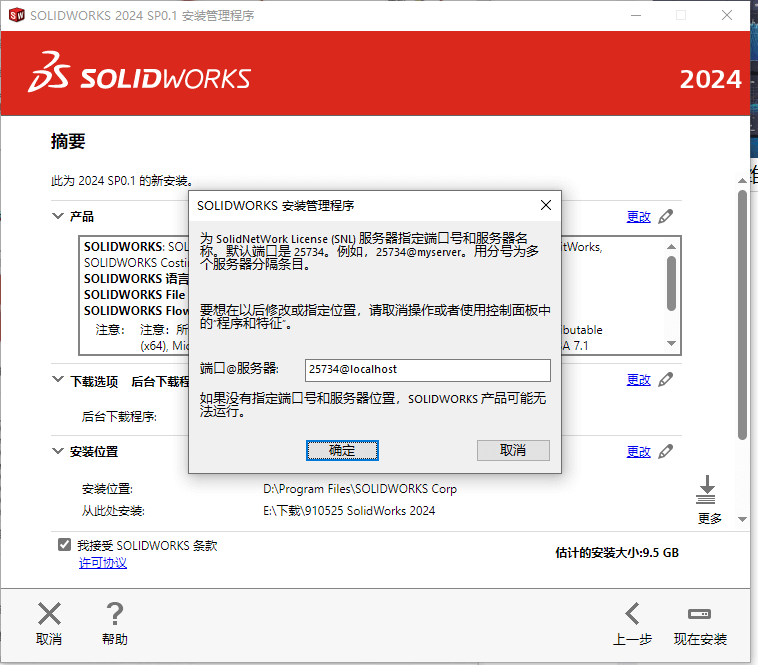Minimize the installation manager window
Screen dimensions: 758x665
(x=636, y=15)
